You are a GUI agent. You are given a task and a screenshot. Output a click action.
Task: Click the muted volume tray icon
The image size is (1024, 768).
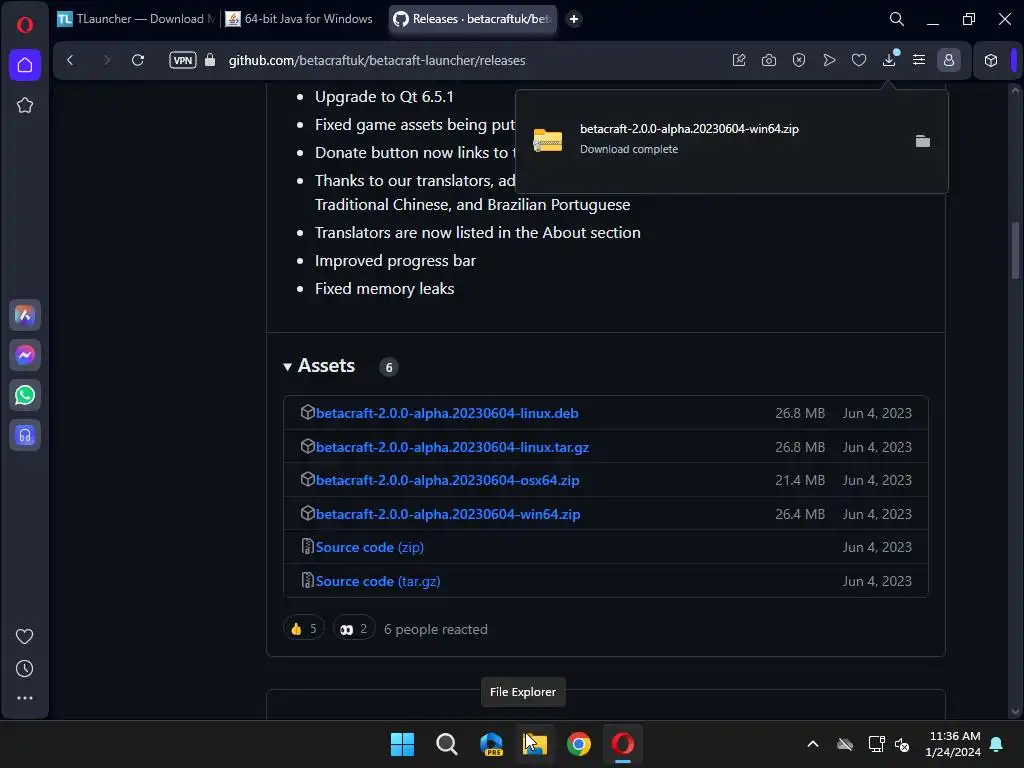902,744
